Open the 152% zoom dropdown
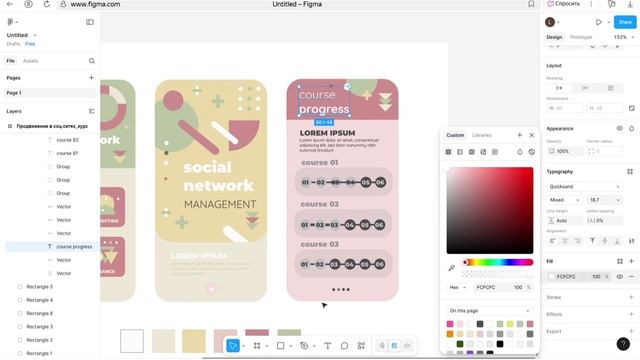The width and height of the screenshot is (640, 360). point(624,37)
